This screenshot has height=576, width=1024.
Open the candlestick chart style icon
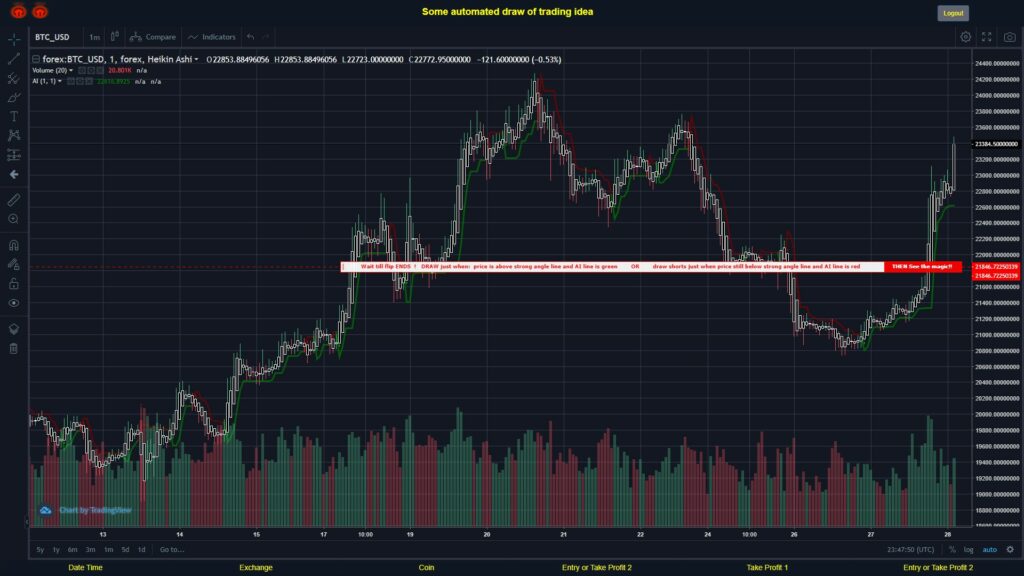click(115, 37)
